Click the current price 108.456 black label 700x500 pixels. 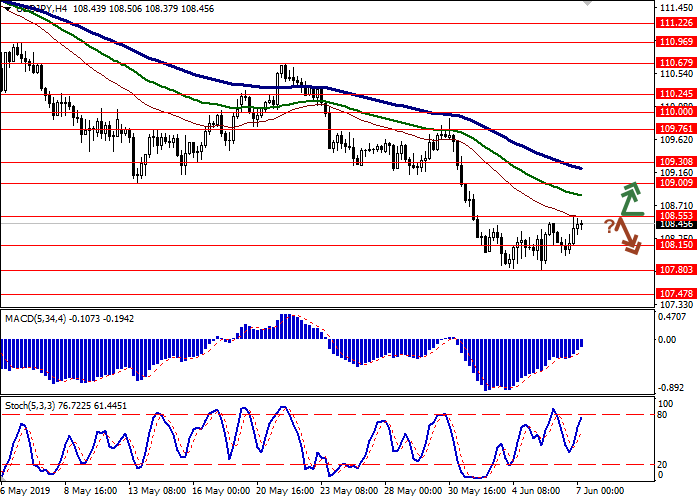pos(677,225)
